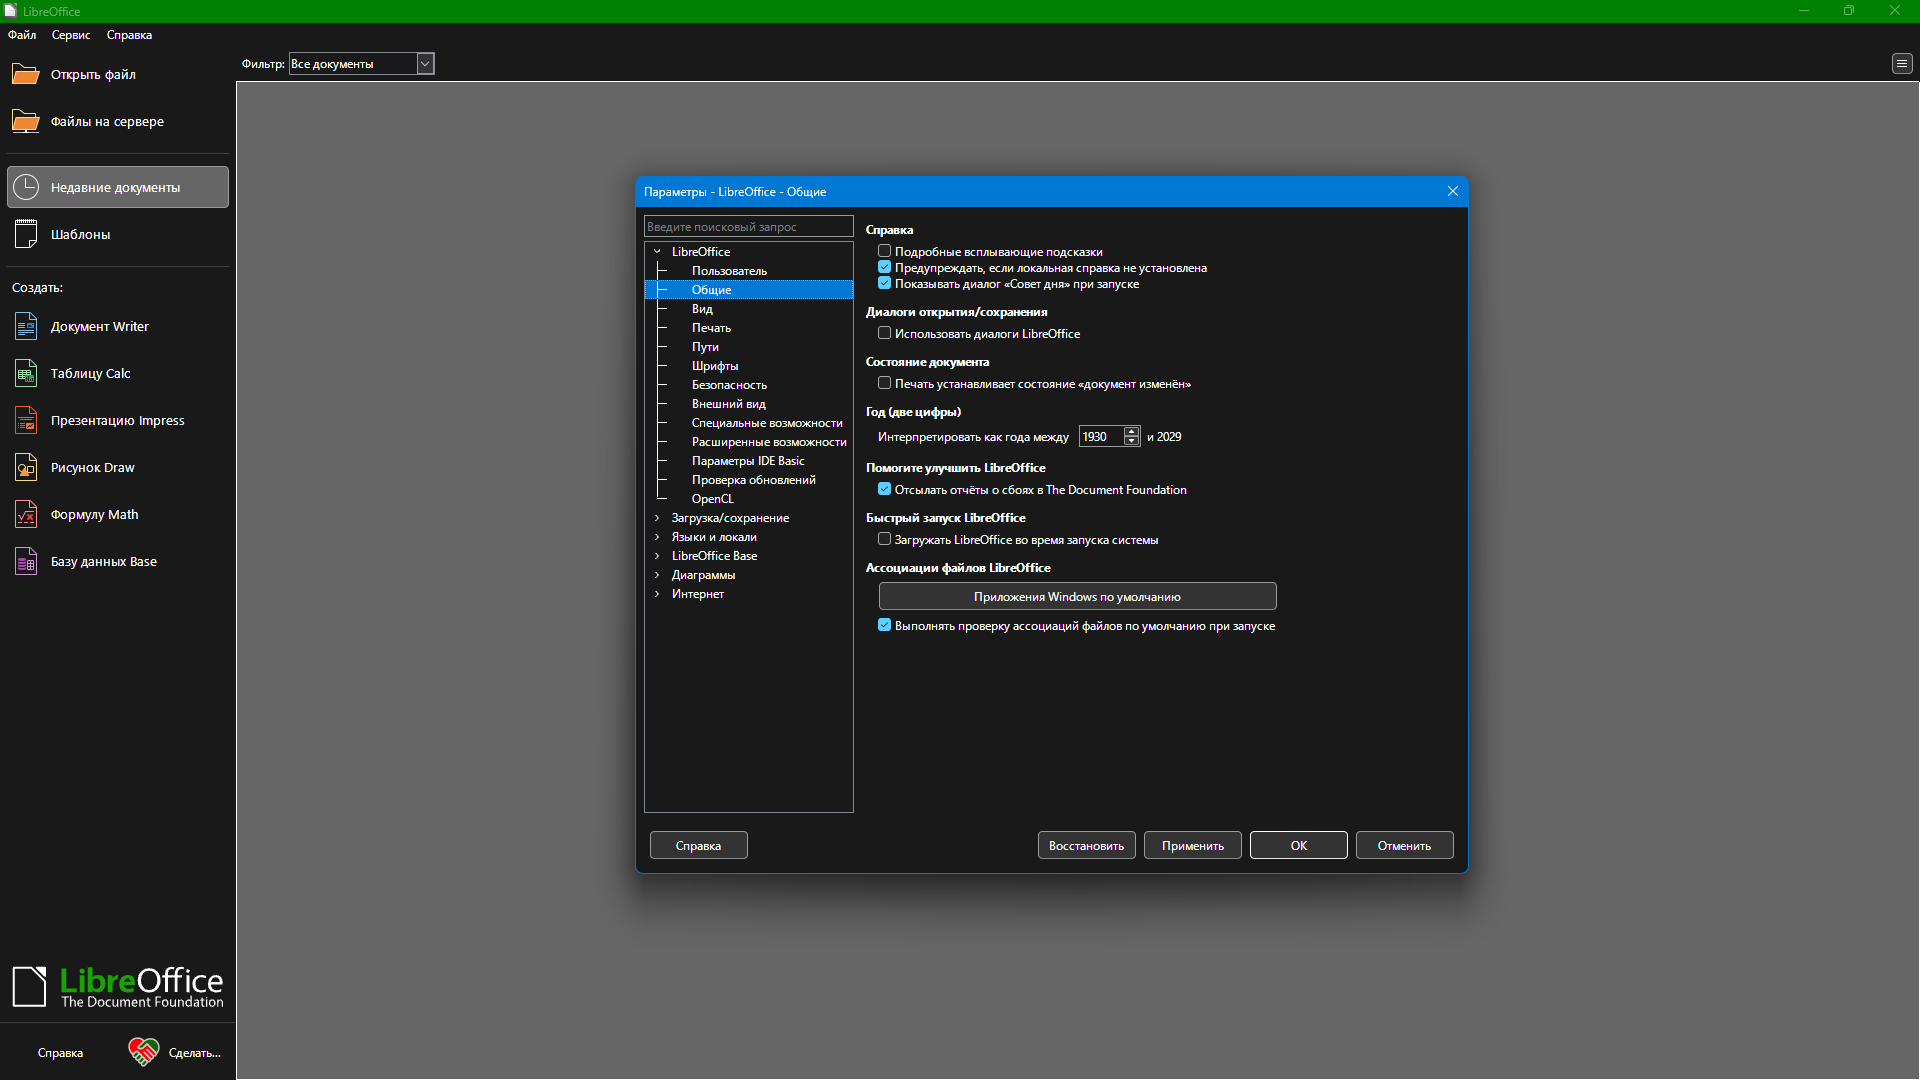Image resolution: width=1920 pixels, height=1080 pixels.
Task: Click the Calc Spreadsheet icon
Action: coord(26,374)
